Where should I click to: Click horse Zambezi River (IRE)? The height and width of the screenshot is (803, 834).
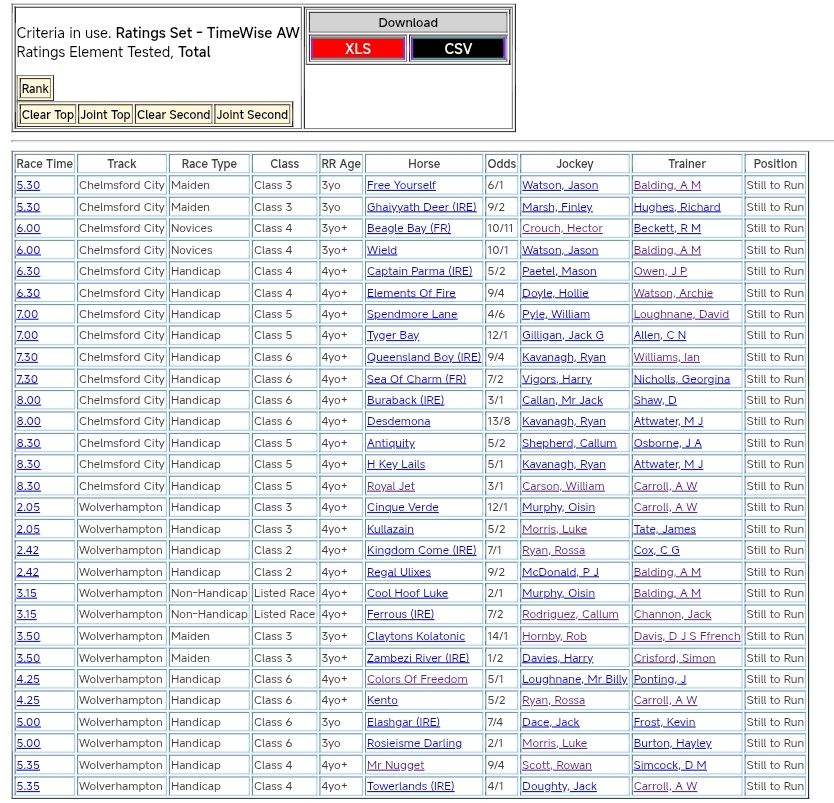(x=417, y=658)
